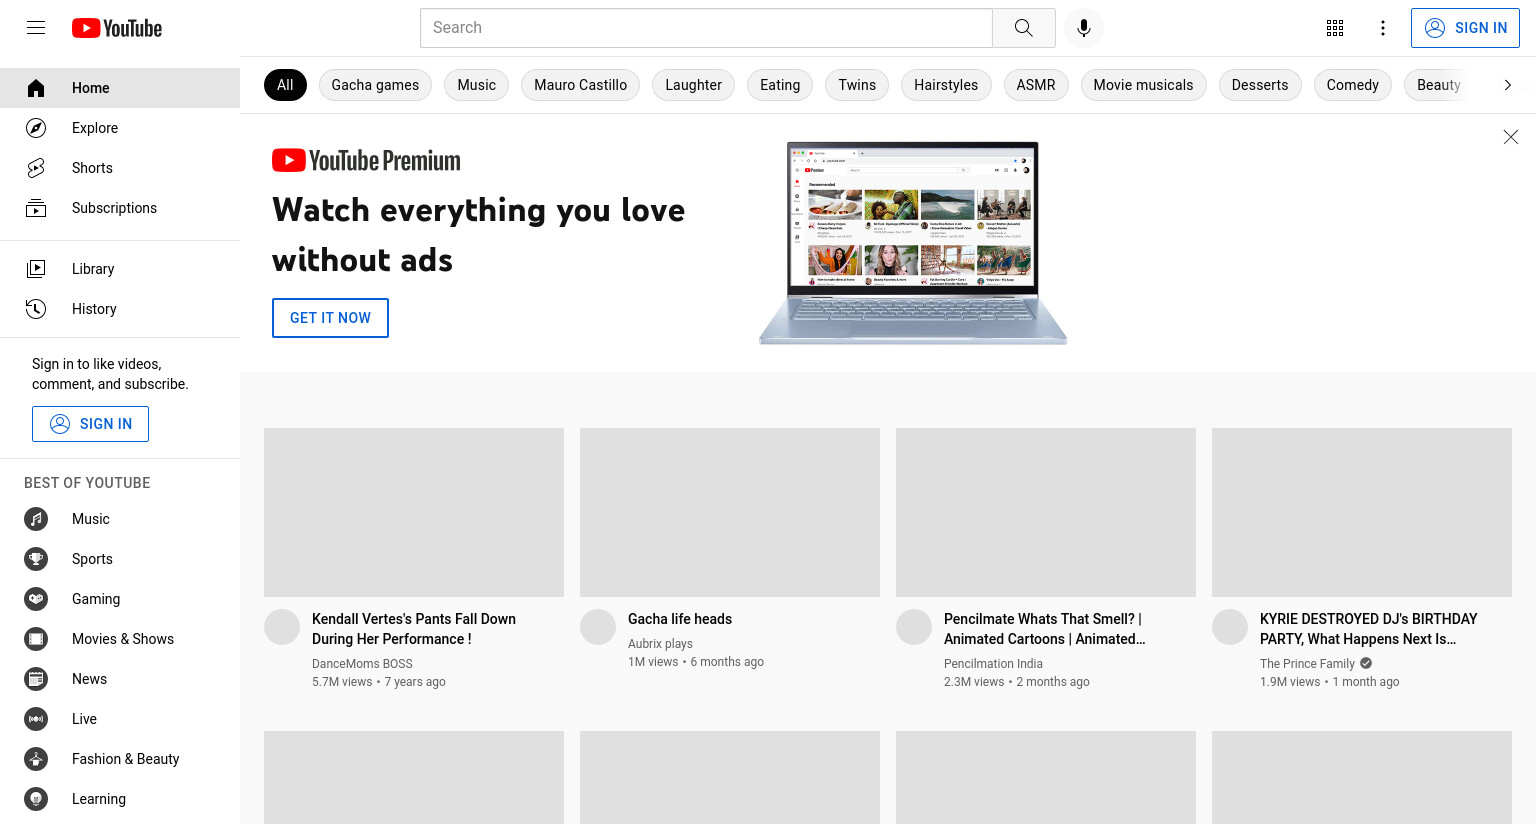
Task: Click the Home icon in sidebar
Action: (36, 88)
